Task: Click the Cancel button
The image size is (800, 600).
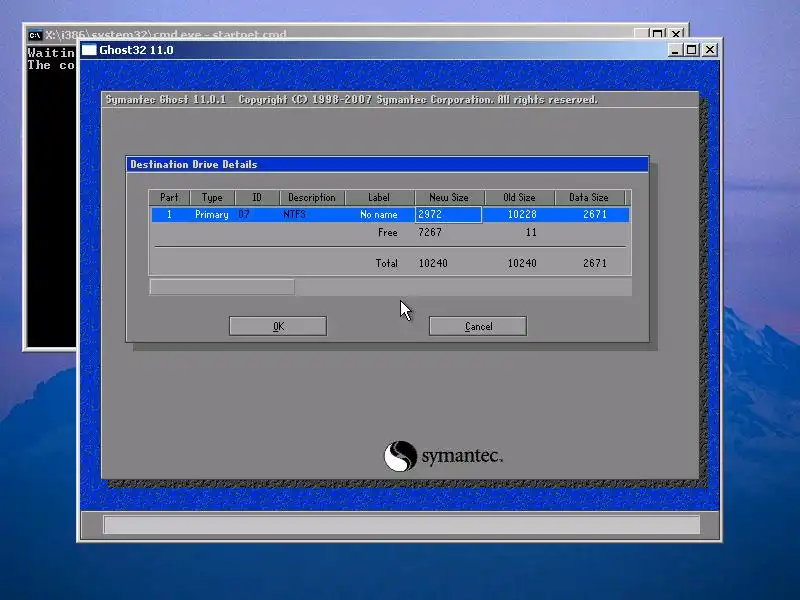Action: pyautogui.click(x=478, y=326)
